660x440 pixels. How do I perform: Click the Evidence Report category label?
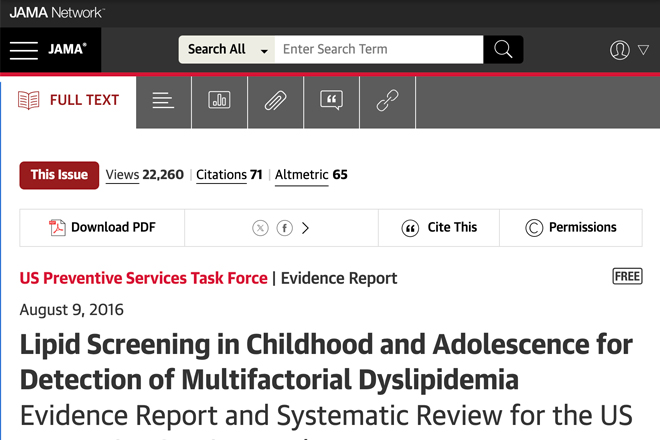[x=339, y=278]
